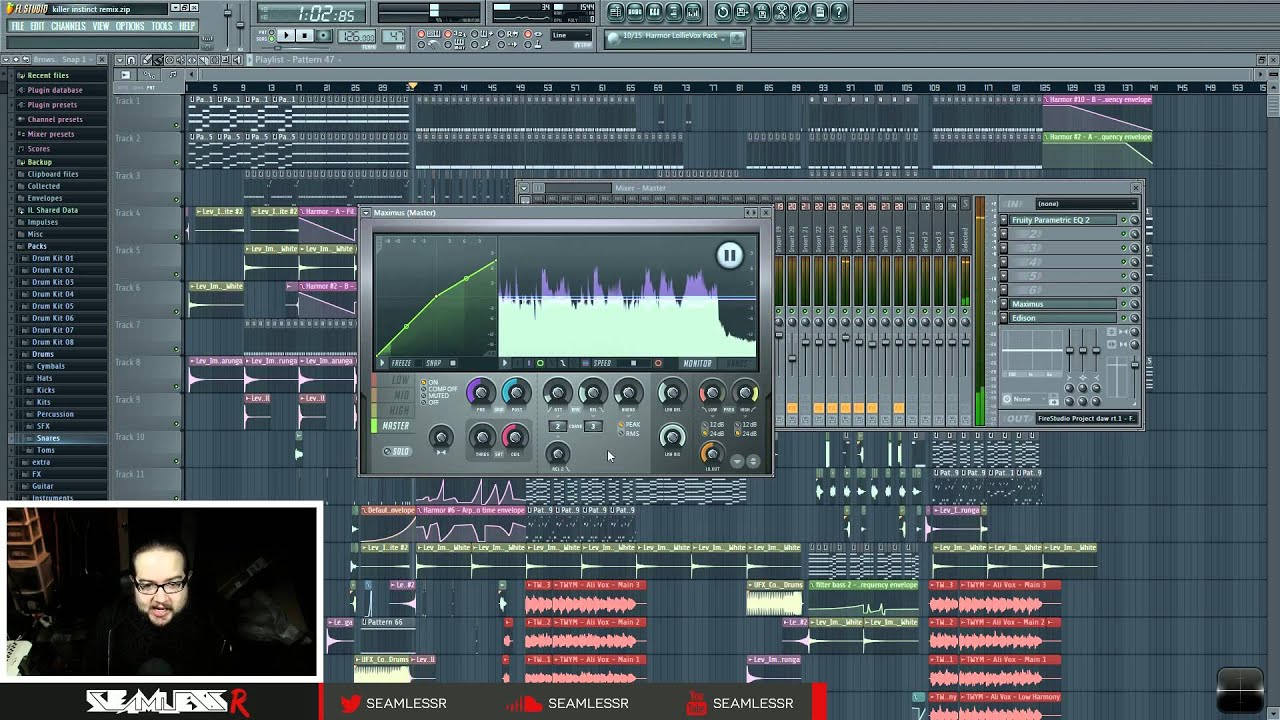Select the paint brush tool in playlist
This screenshot has width=1280, height=720.
158,60
